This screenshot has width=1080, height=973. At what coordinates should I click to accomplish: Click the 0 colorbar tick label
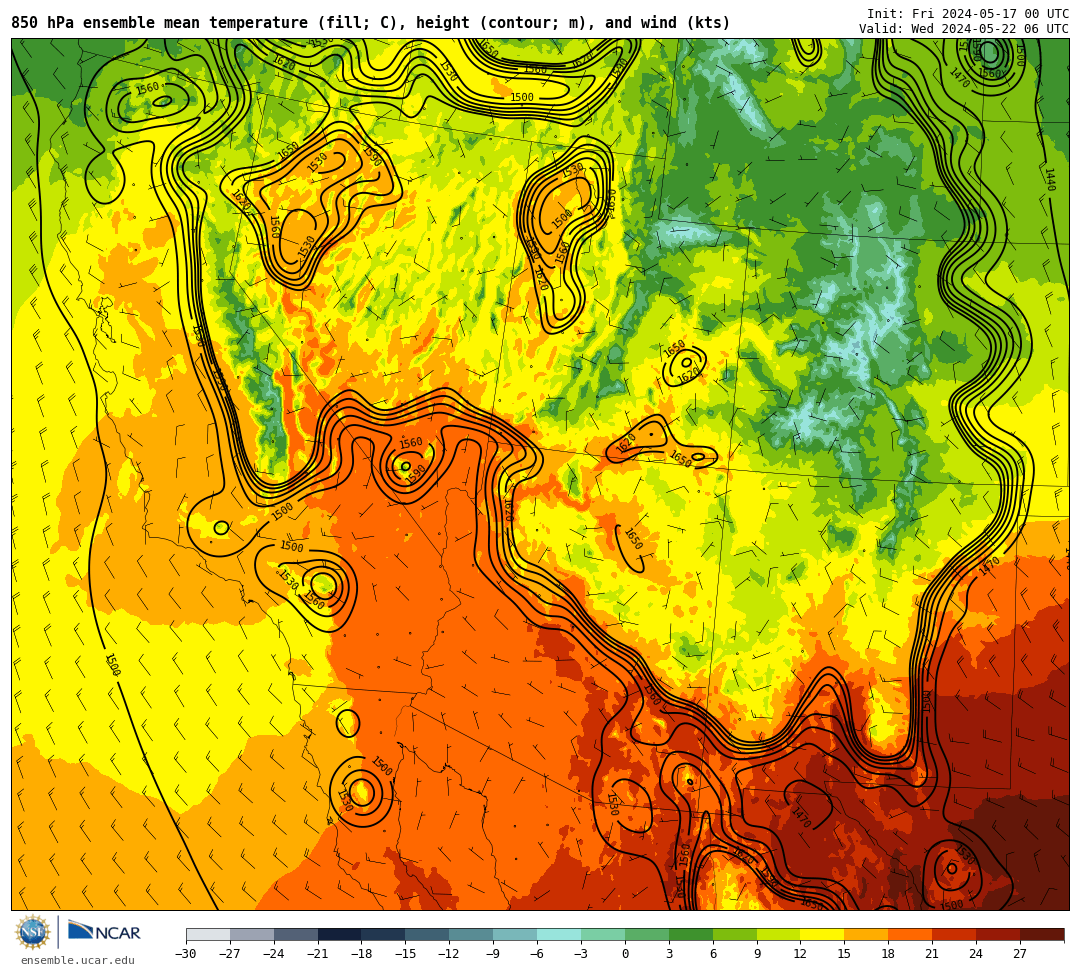[625, 954]
